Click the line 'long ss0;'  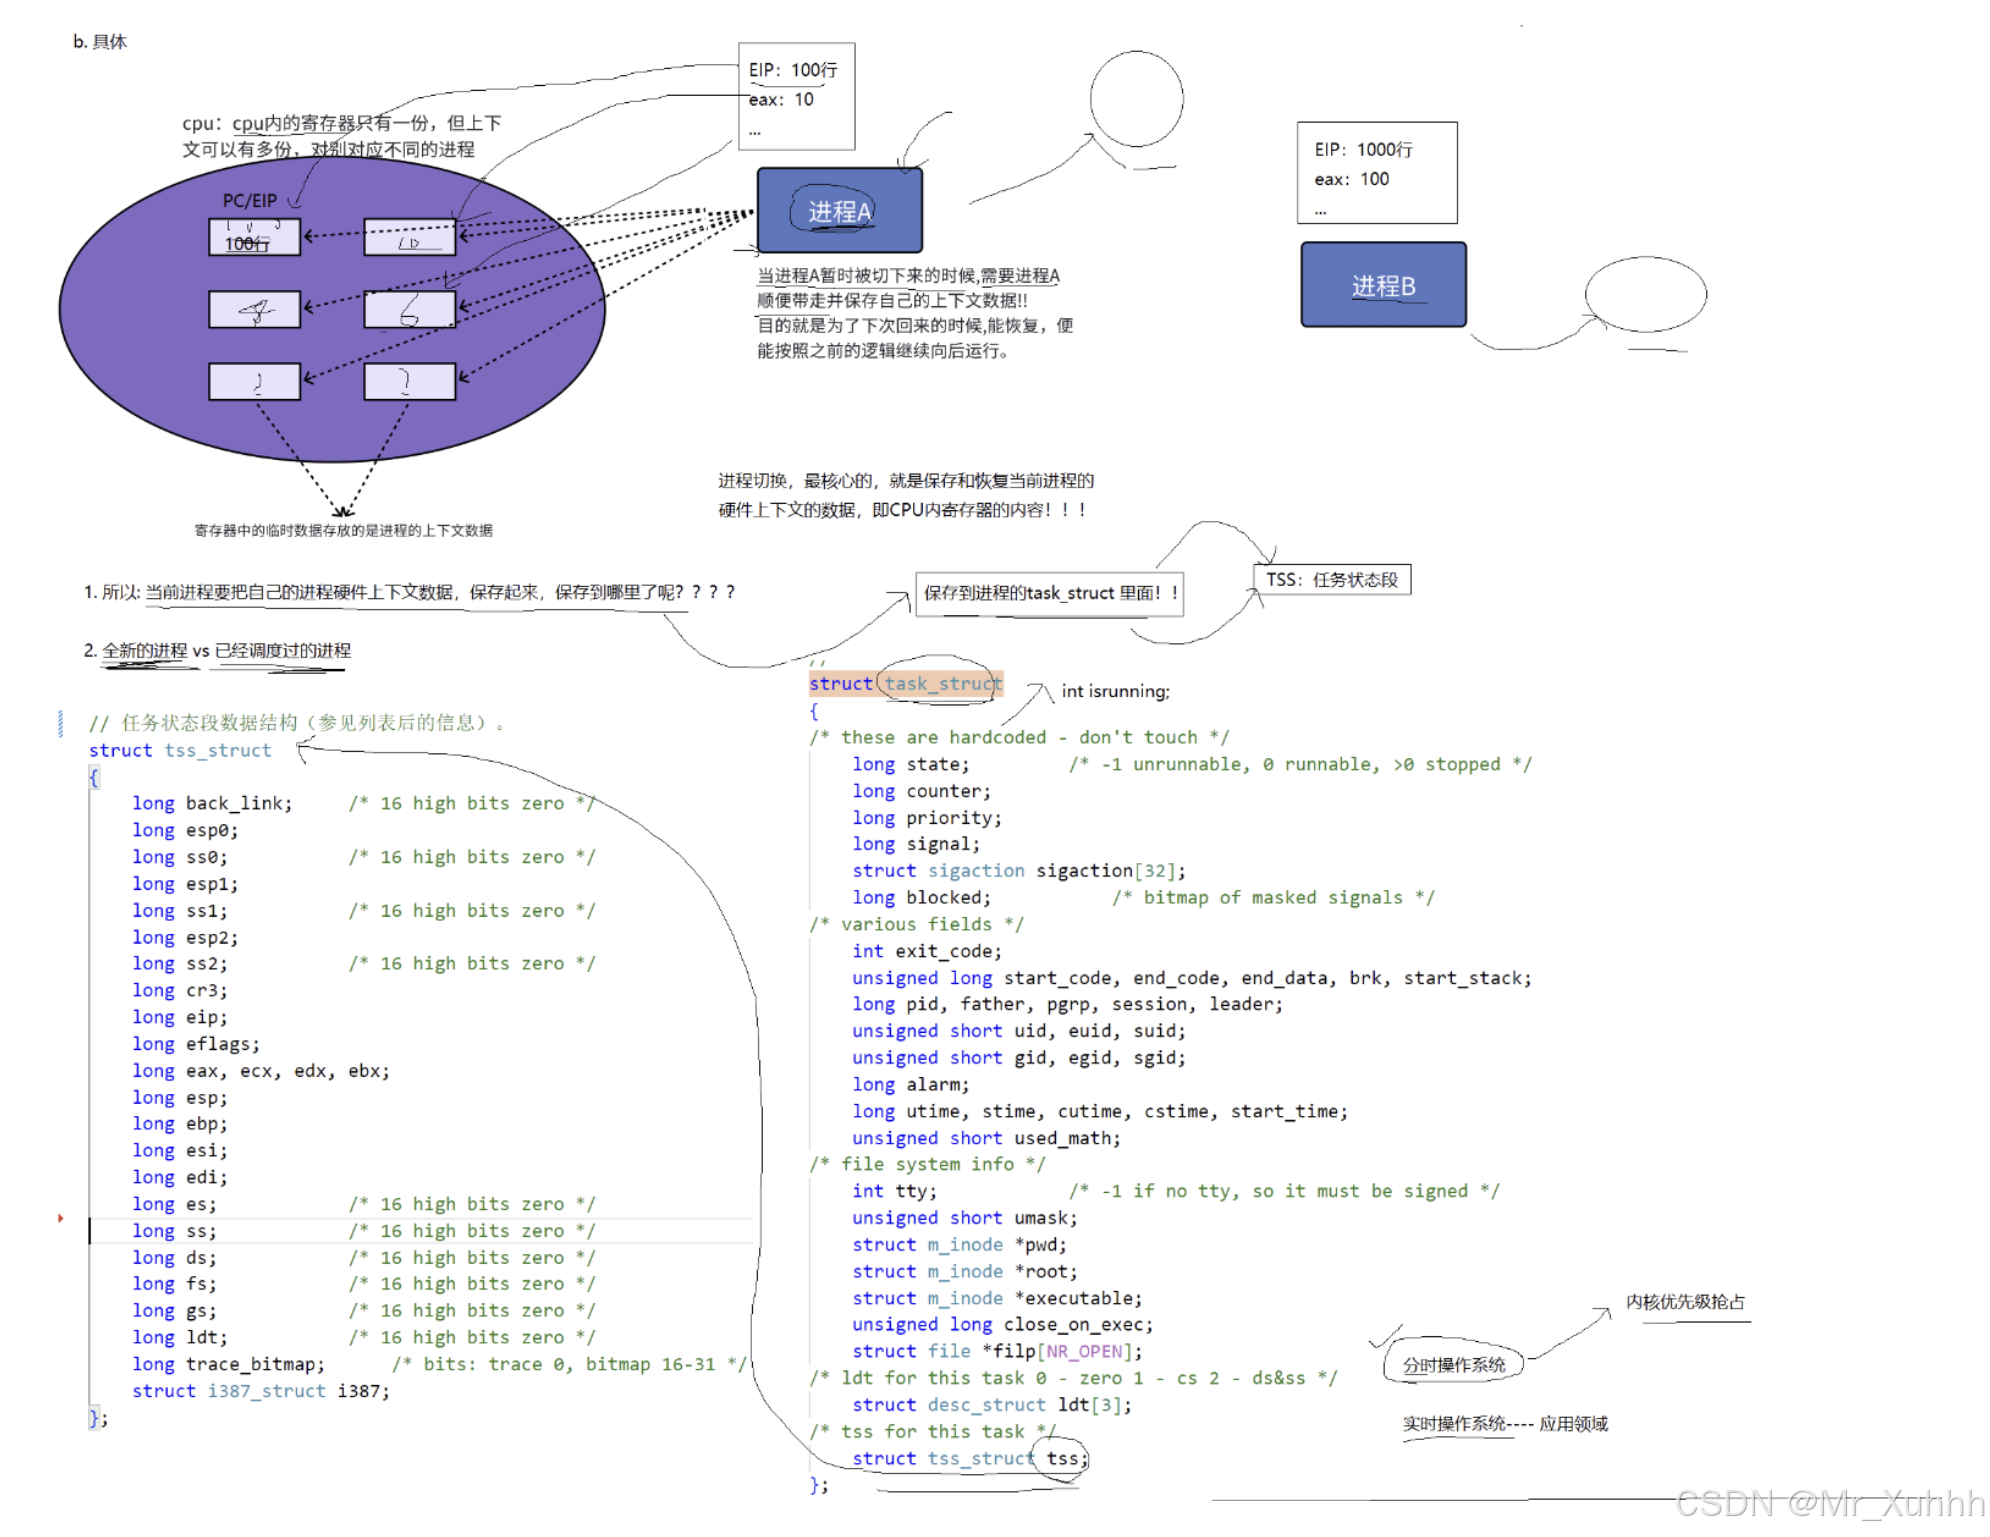pos(180,857)
